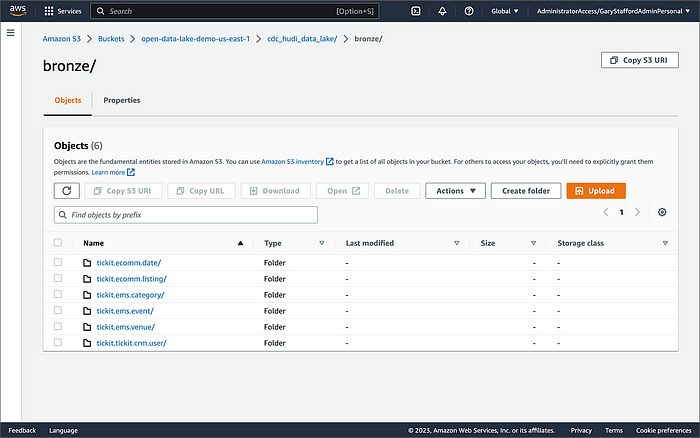Click folder icon of tickit.ems.venue/

[x=87, y=327]
